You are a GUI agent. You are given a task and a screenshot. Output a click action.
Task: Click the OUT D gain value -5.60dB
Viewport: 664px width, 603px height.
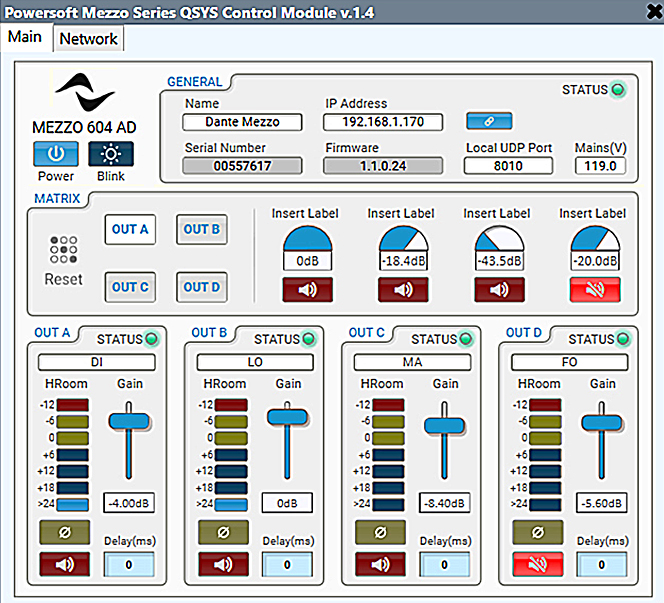(601, 503)
